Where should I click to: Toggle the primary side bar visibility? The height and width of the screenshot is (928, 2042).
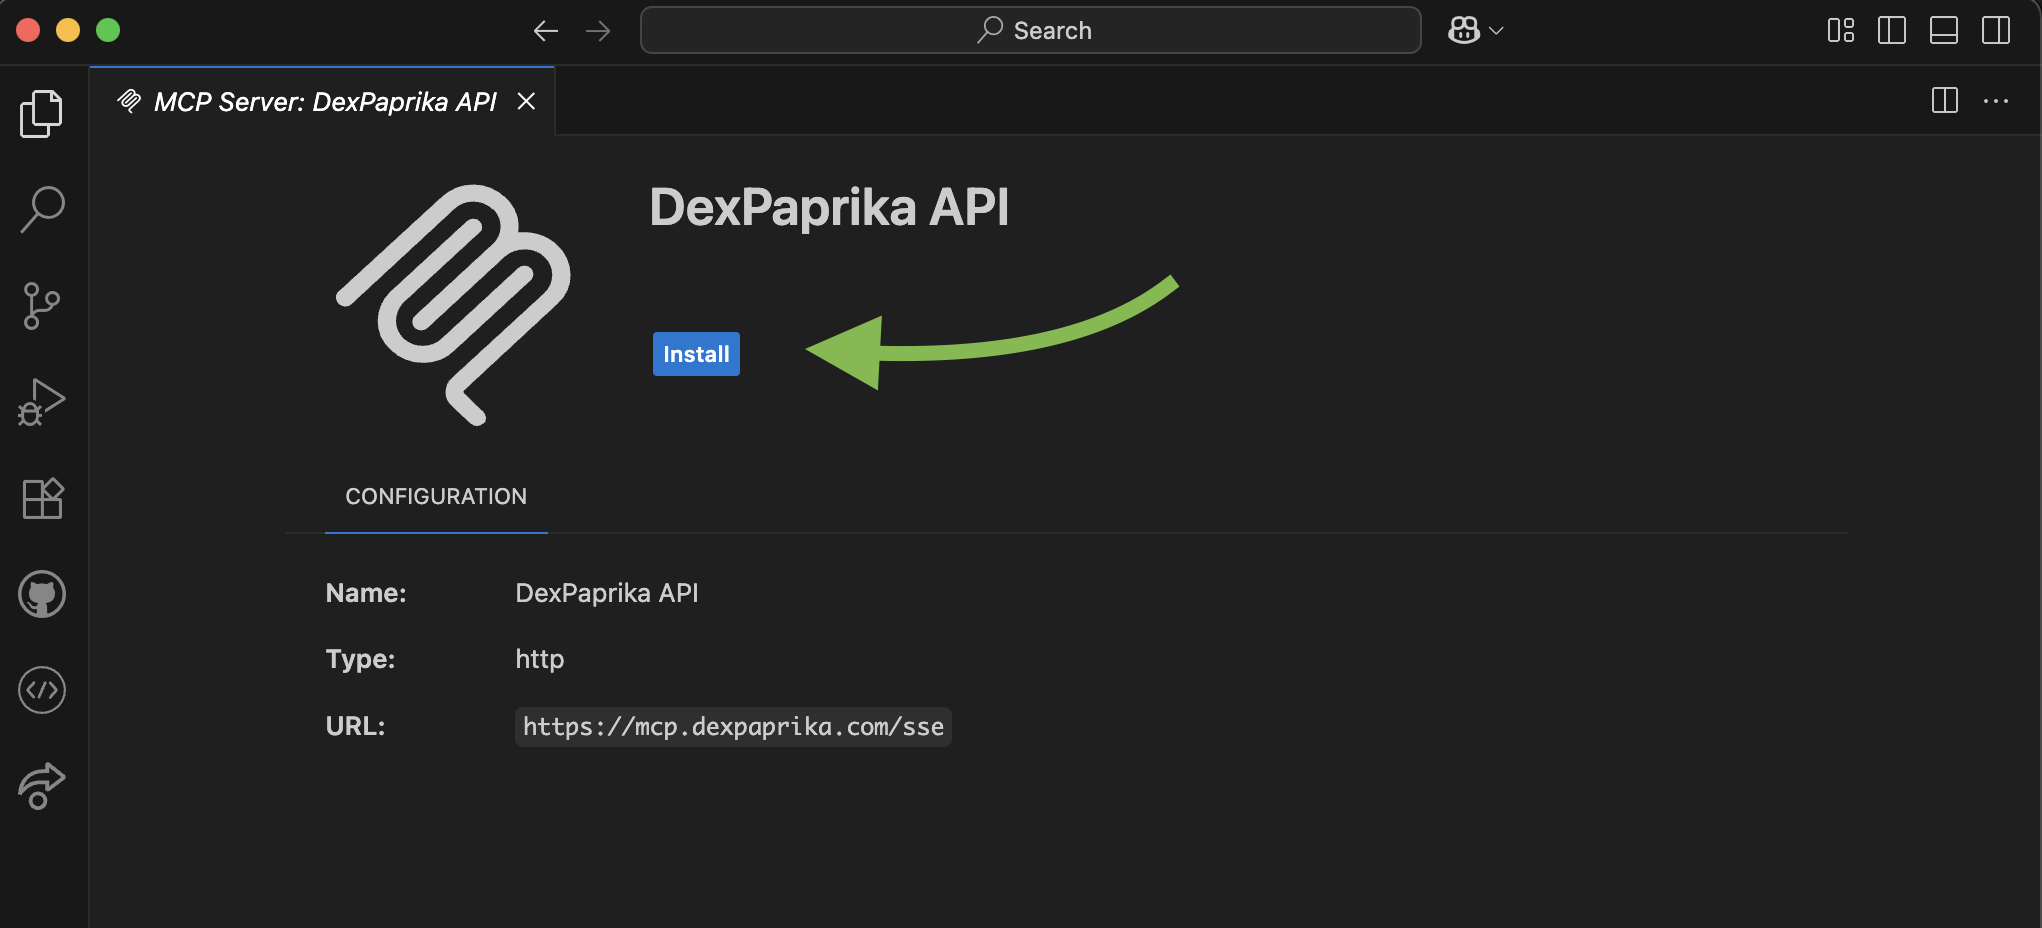(x=1893, y=30)
